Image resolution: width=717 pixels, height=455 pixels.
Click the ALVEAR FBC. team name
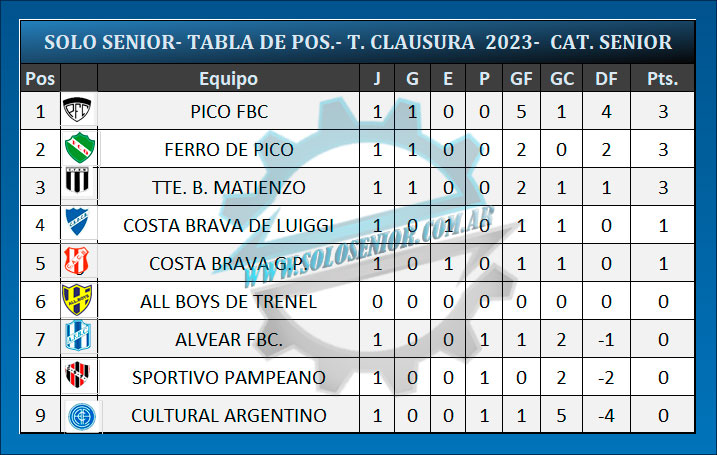[x=229, y=339]
